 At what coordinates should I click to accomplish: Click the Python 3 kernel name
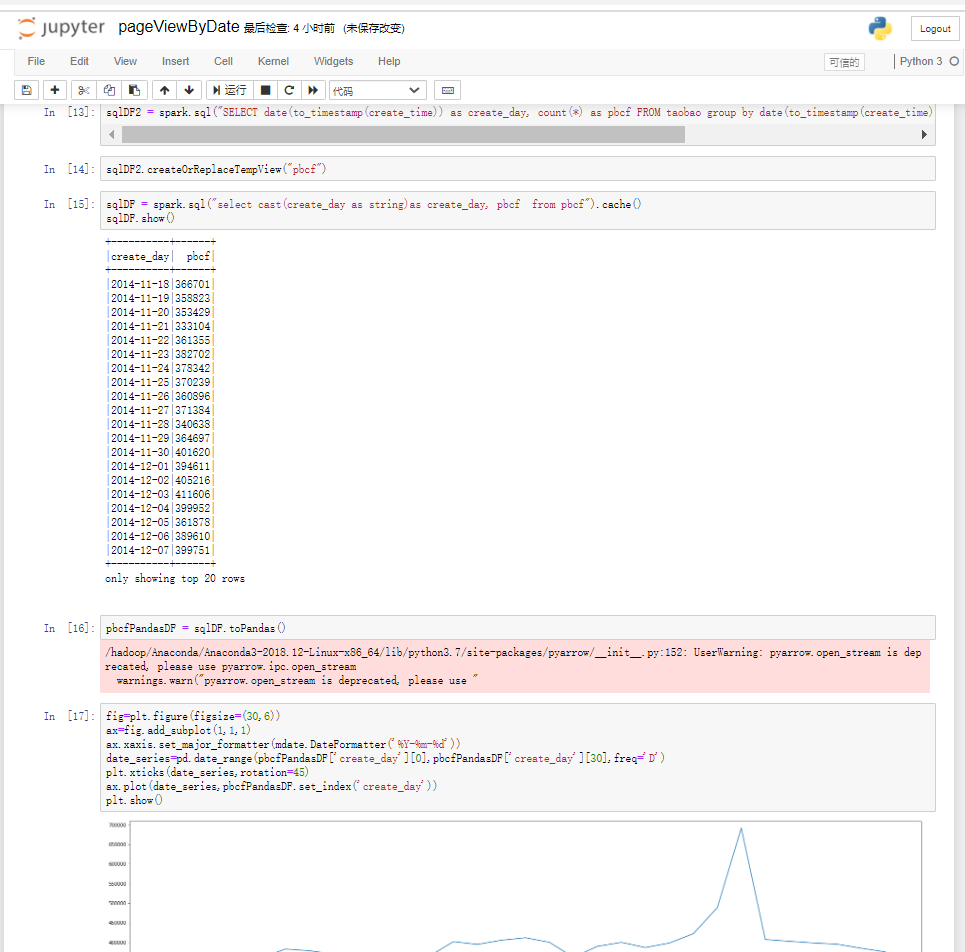(921, 62)
